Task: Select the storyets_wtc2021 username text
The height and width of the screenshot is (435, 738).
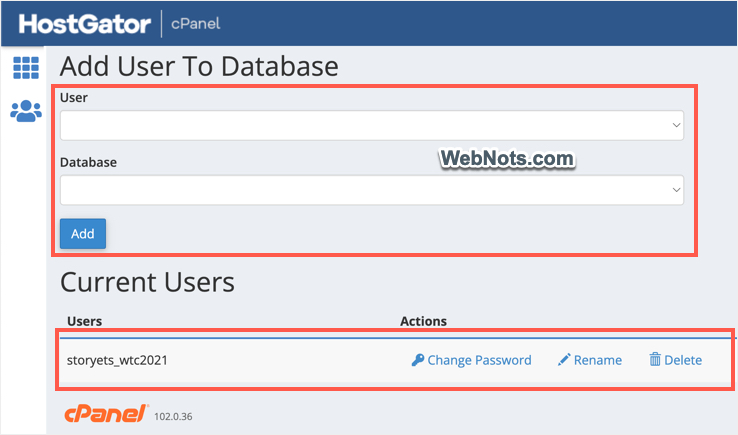Action: coord(117,360)
